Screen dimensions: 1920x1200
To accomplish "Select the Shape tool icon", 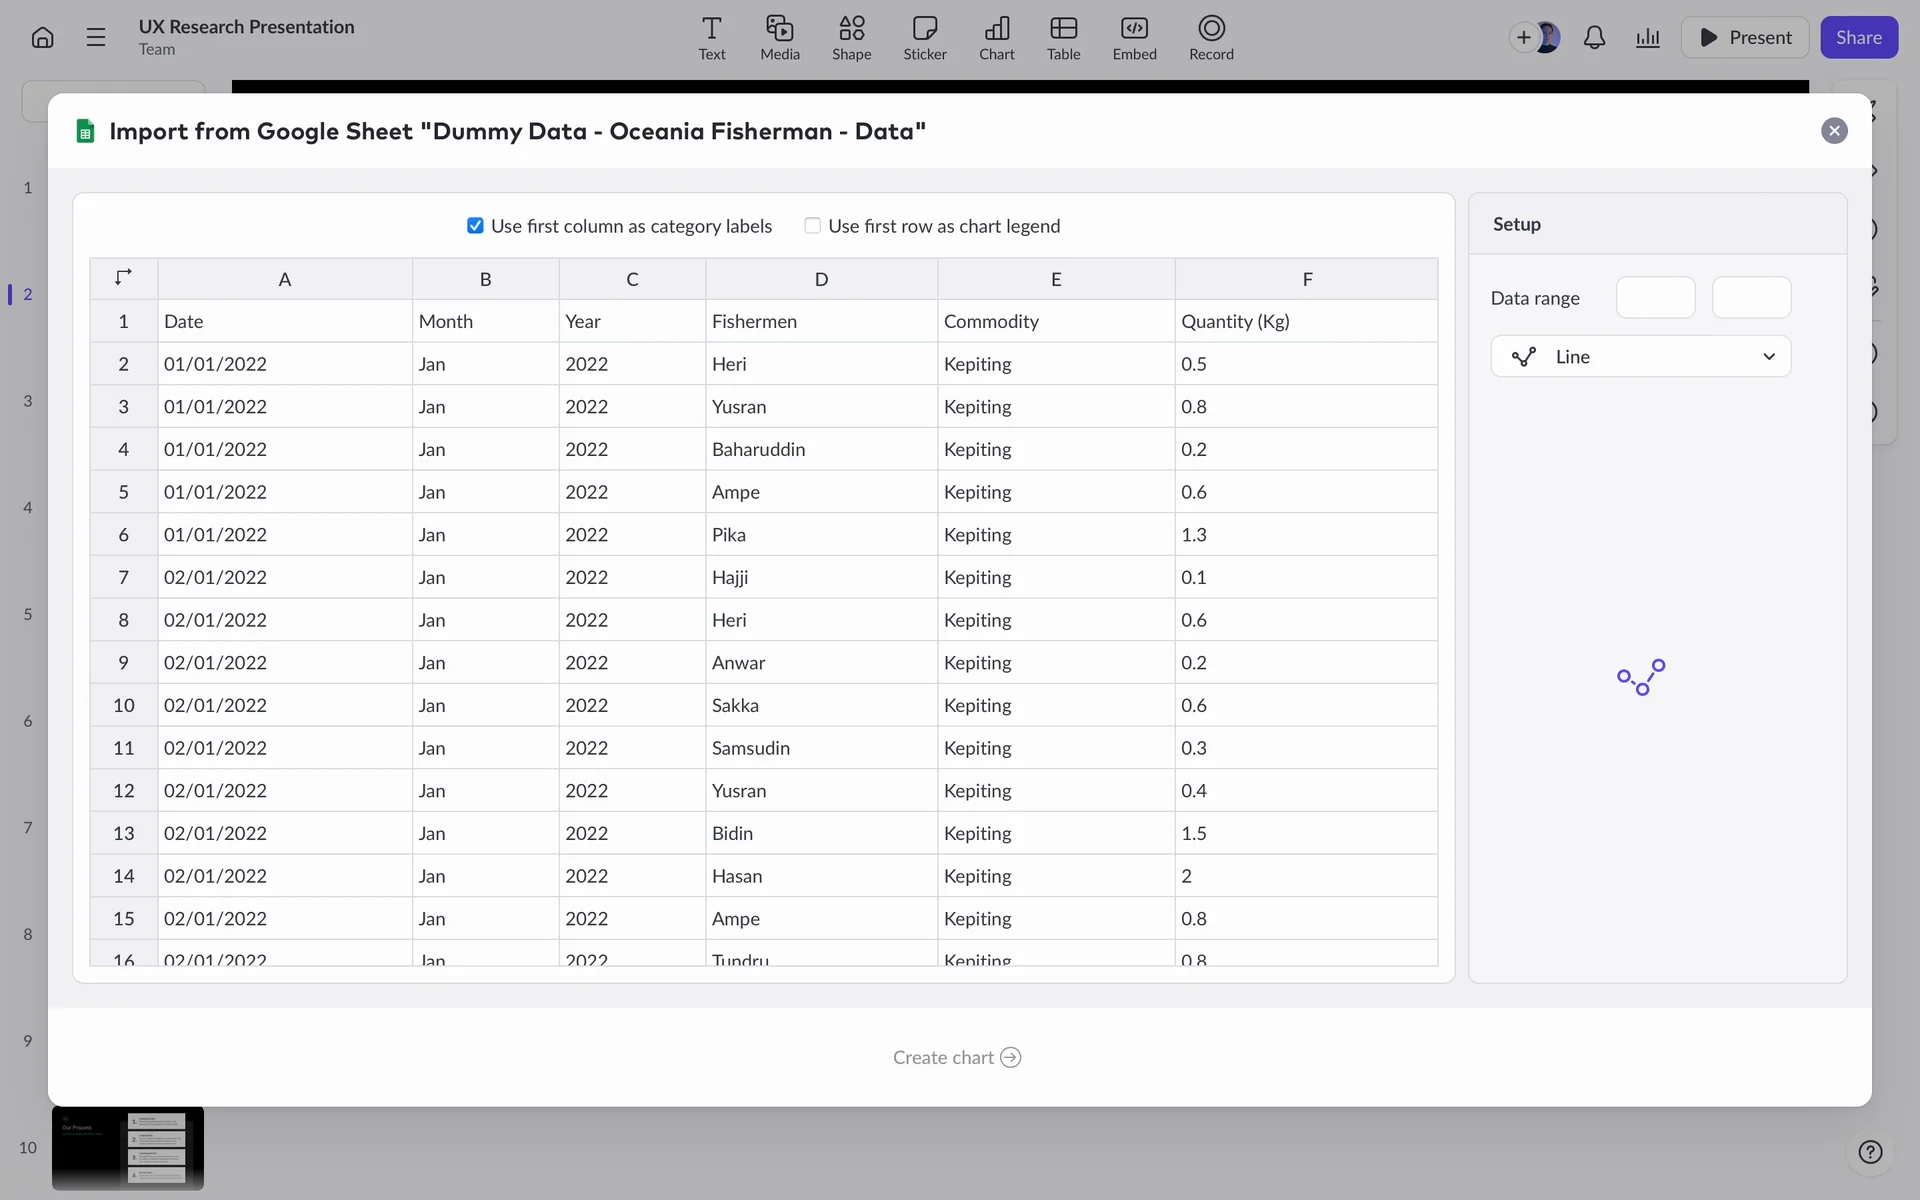I will [x=851, y=38].
